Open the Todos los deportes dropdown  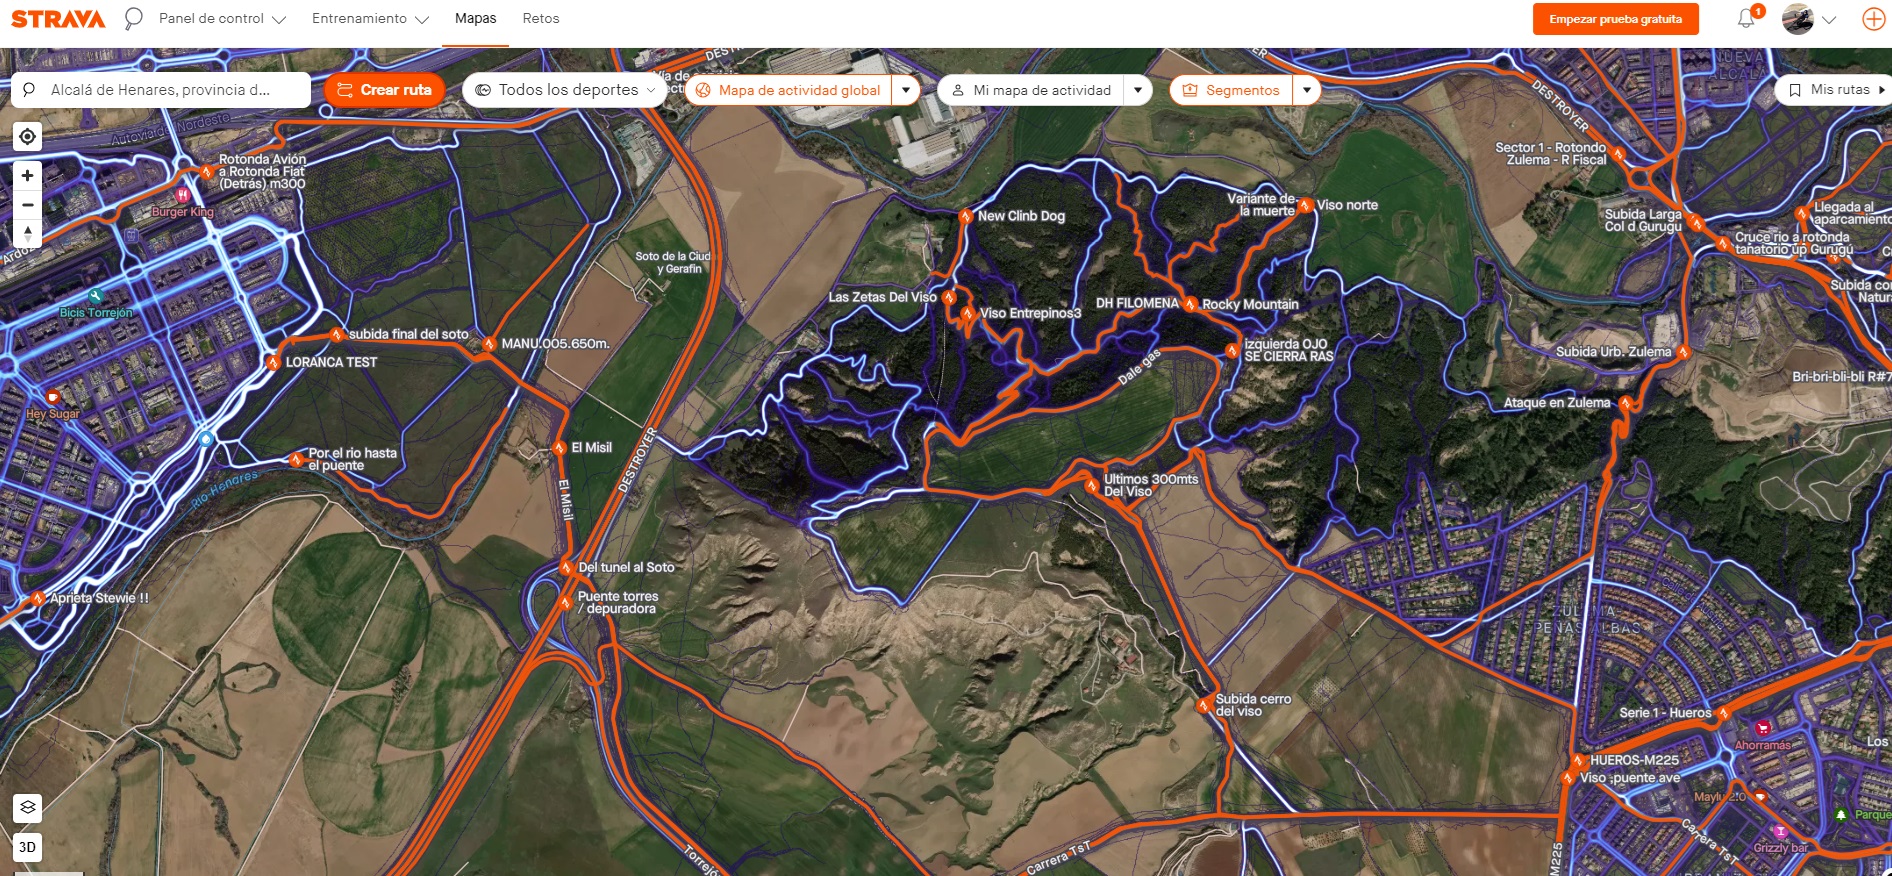point(565,90)
